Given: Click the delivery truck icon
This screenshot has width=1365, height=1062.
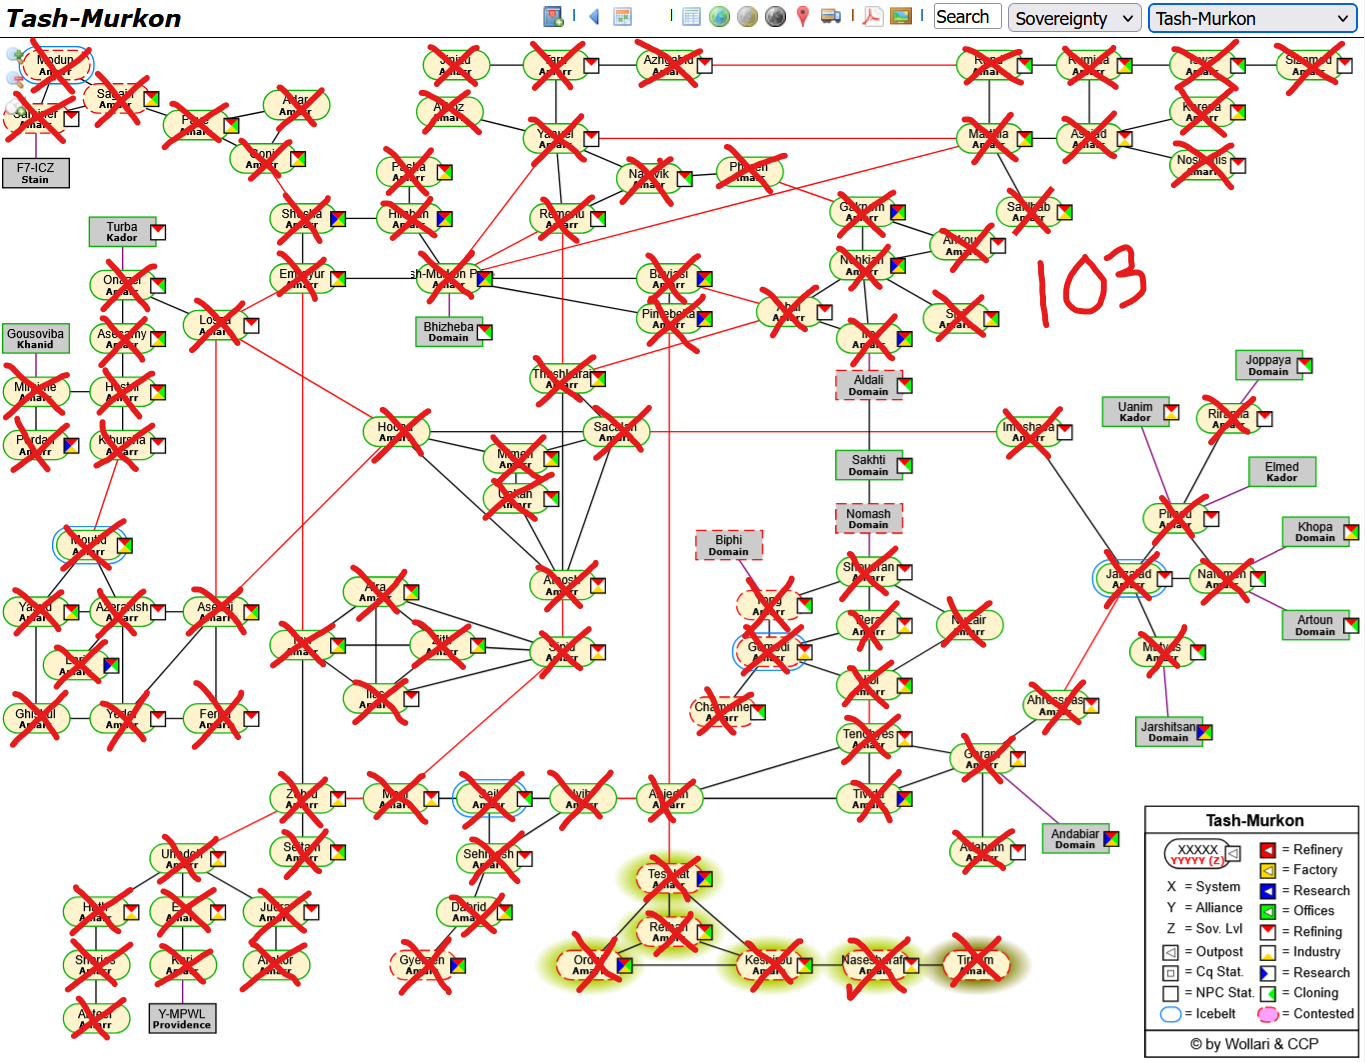Looking at the screenshot, I should 830,16.
